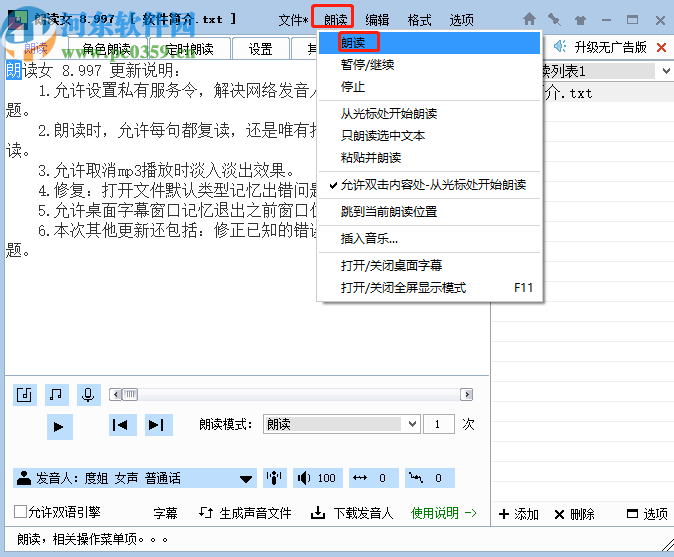Select playlist item ending in 介.txt
Viewport: 674px width, 557px height.
pyautogui.click(x=609, y=93)
